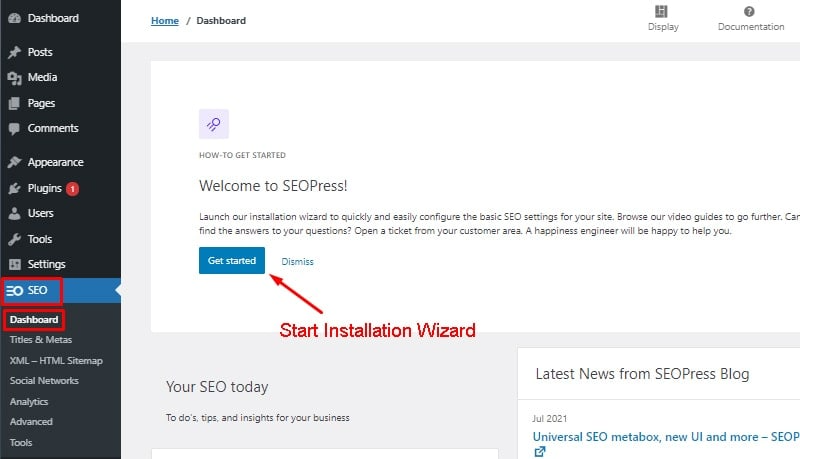The height and width of the screenshot is (459, 834).
Task: Click "To do's, tips, and insights" text
Action: click(x=257, y=418)
